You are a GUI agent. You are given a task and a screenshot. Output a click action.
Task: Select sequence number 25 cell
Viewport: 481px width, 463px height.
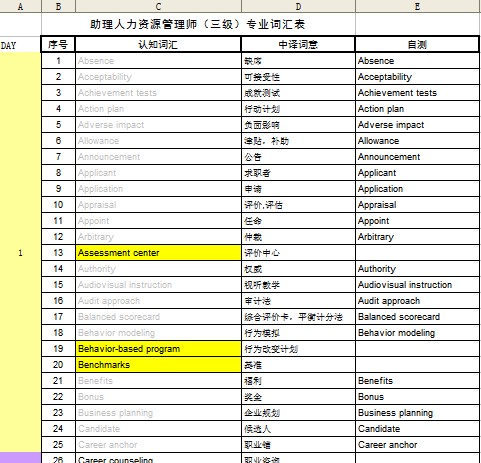58,445
